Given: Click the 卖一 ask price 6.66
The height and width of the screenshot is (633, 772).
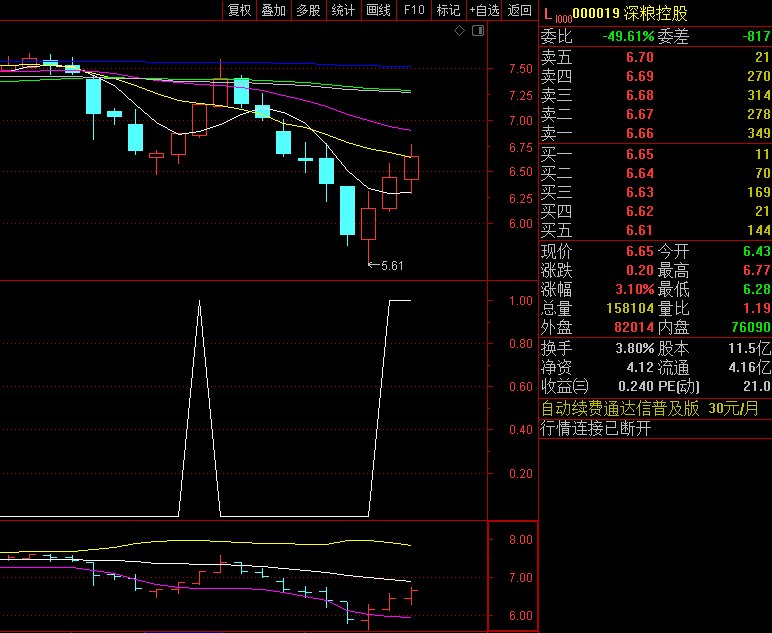Looking at the screenshot, I should point(639,133).
